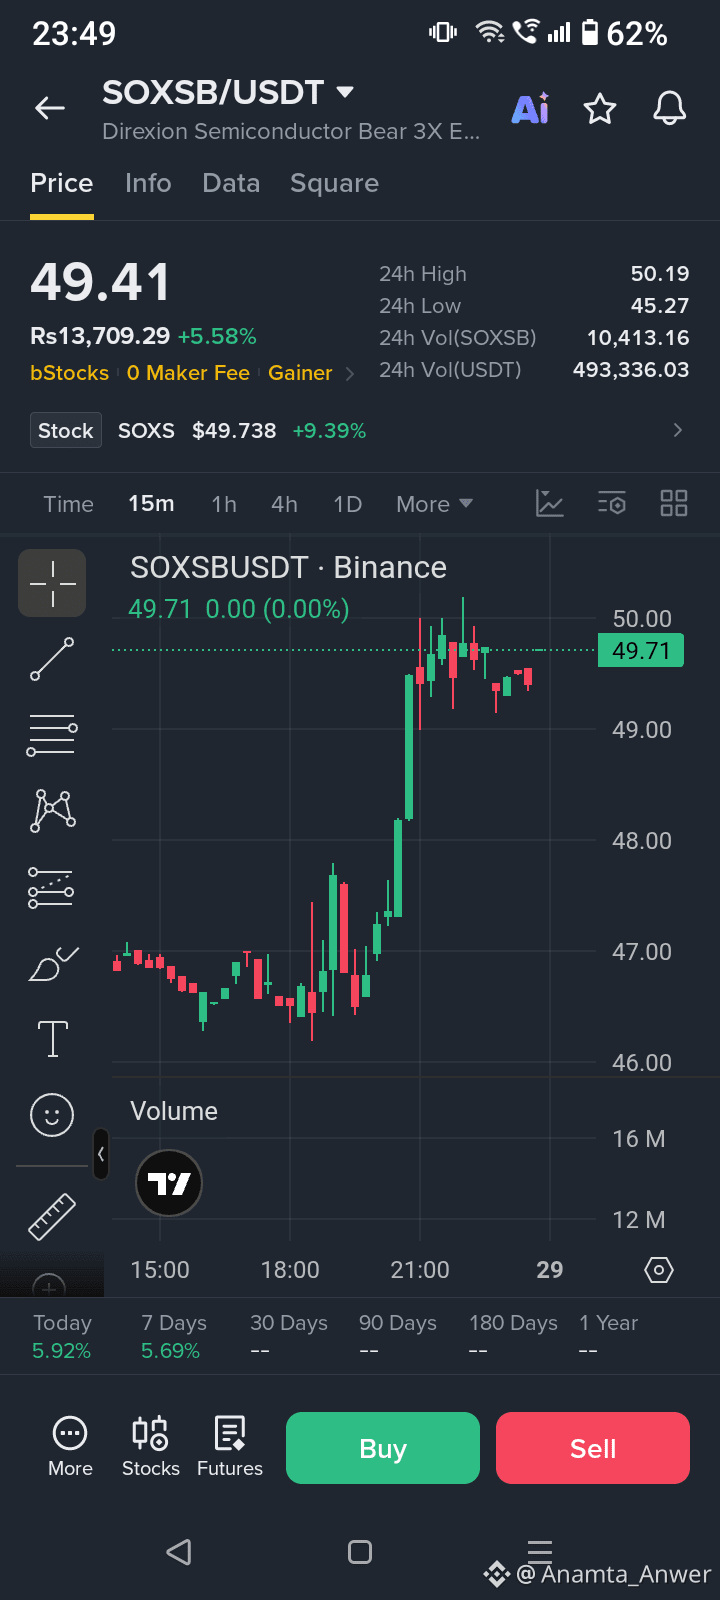Select the text annotation tool
This screenshot has width=720, height=1600.
point(52,1039)
